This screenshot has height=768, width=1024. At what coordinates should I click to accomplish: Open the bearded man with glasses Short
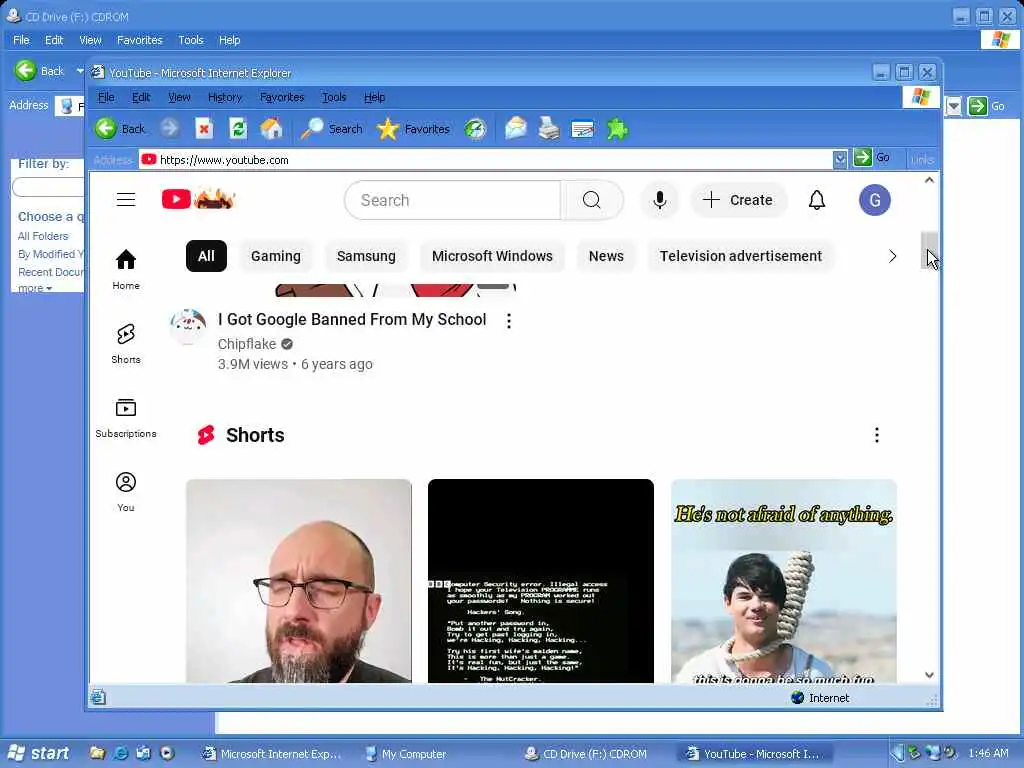click(299, 581)
